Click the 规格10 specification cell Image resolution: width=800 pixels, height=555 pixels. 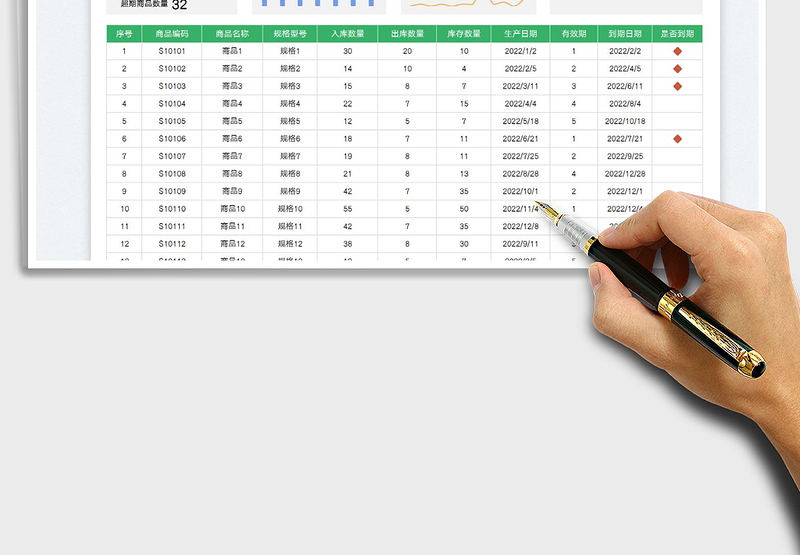(290, 209)
